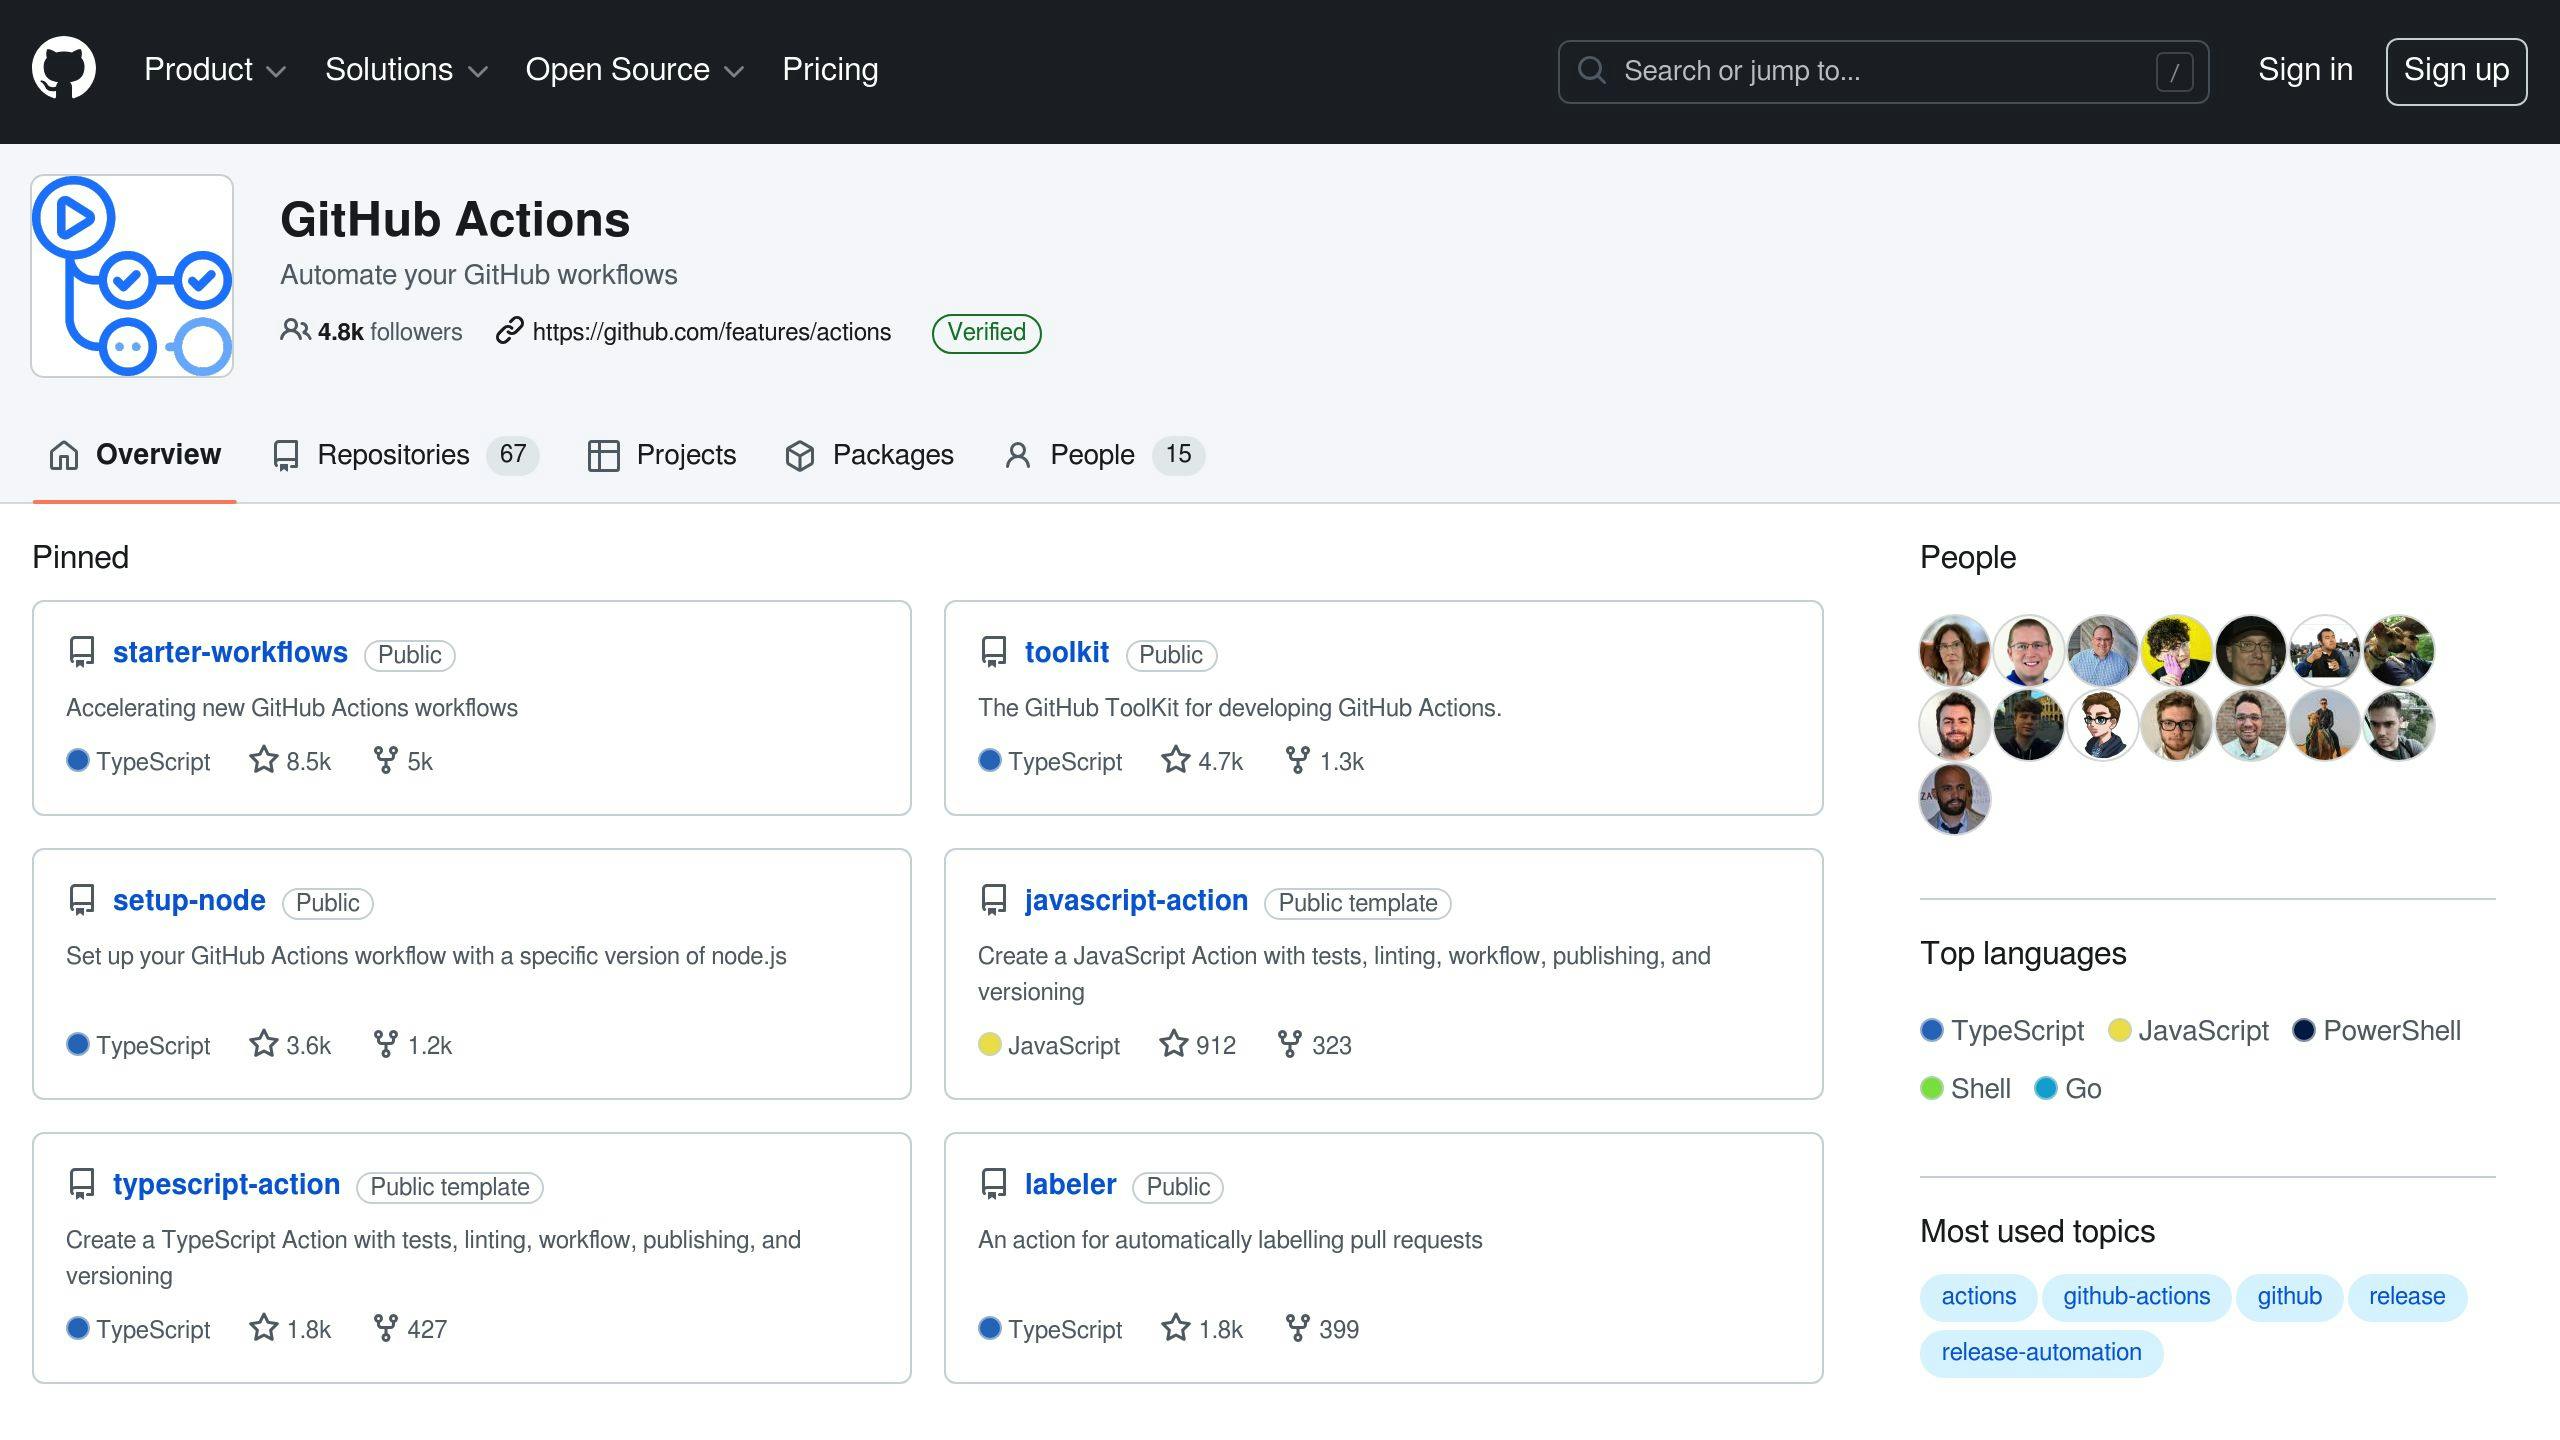Open the typescript-action repository
The width and height of the screenshot is (2560, 1440).
click(x=226, y=1185)
